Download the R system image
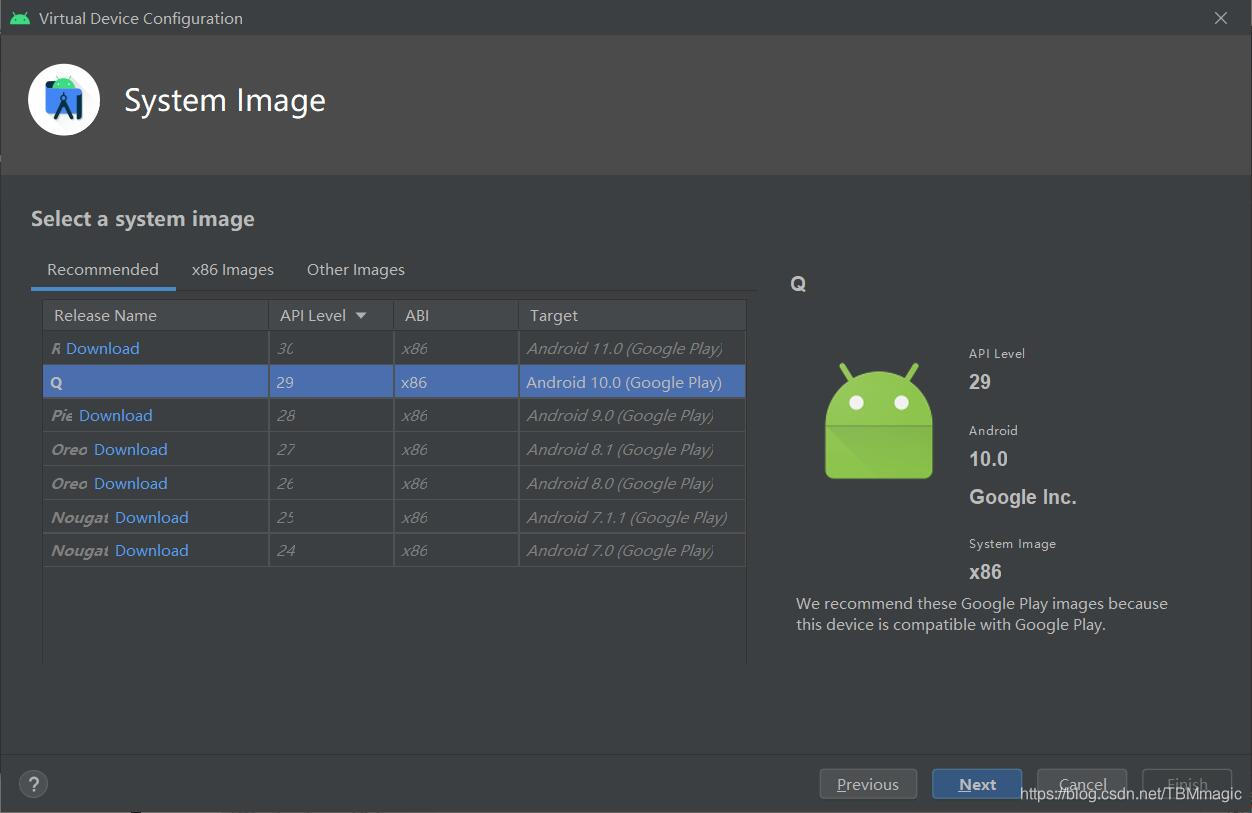This screenshot has height=813, width=1252. point(102,348)
